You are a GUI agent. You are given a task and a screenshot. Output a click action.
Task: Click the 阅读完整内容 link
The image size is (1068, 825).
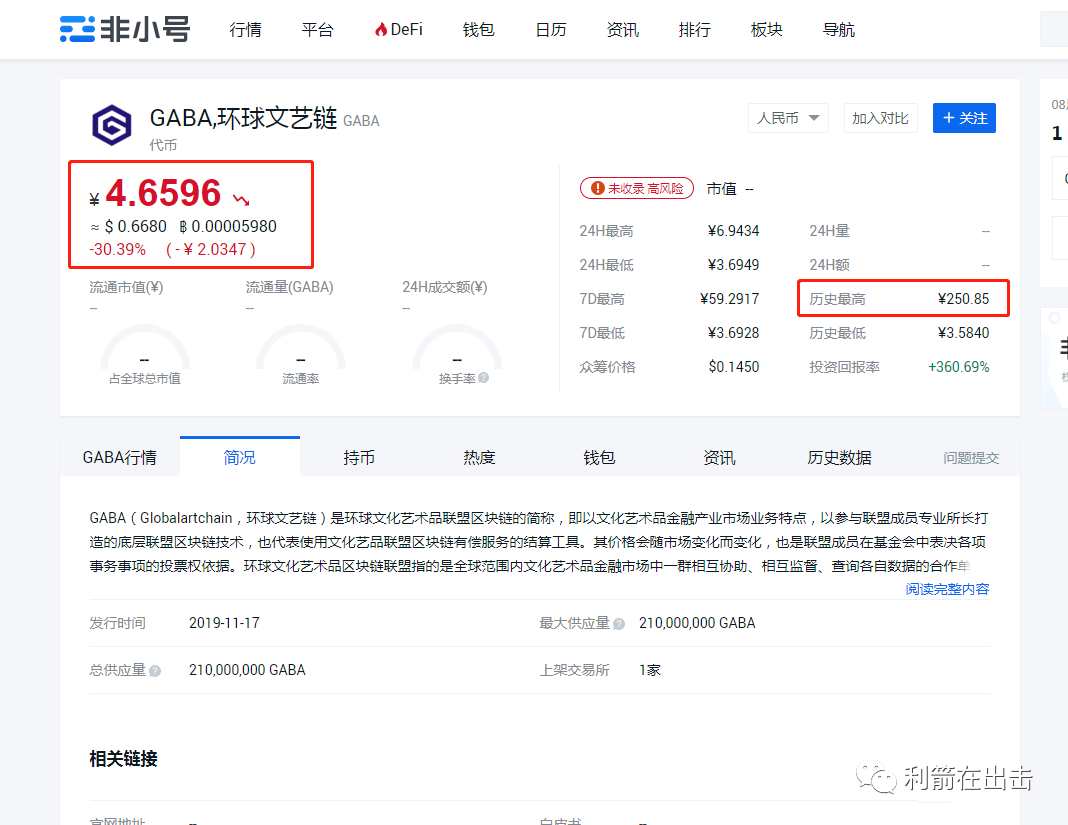click(947, 589)
